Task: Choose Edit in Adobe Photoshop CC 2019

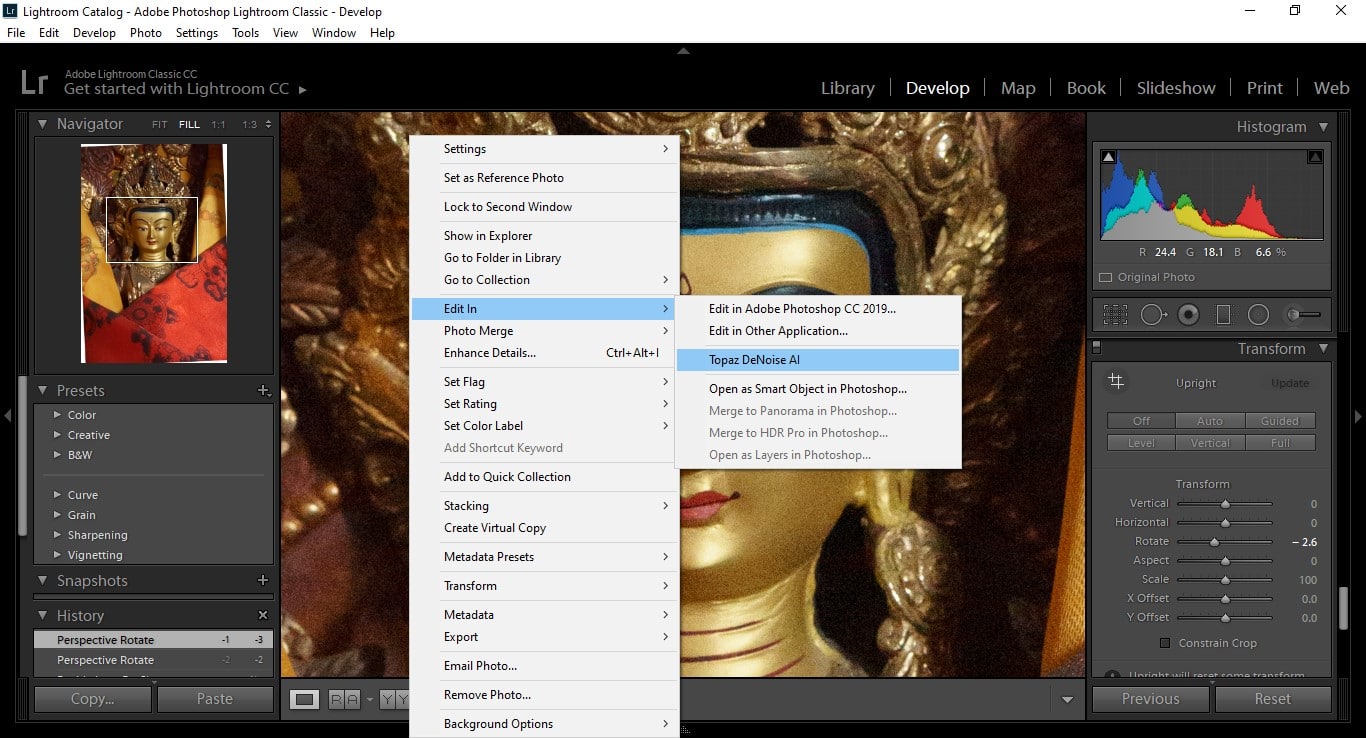Action: 818,309
